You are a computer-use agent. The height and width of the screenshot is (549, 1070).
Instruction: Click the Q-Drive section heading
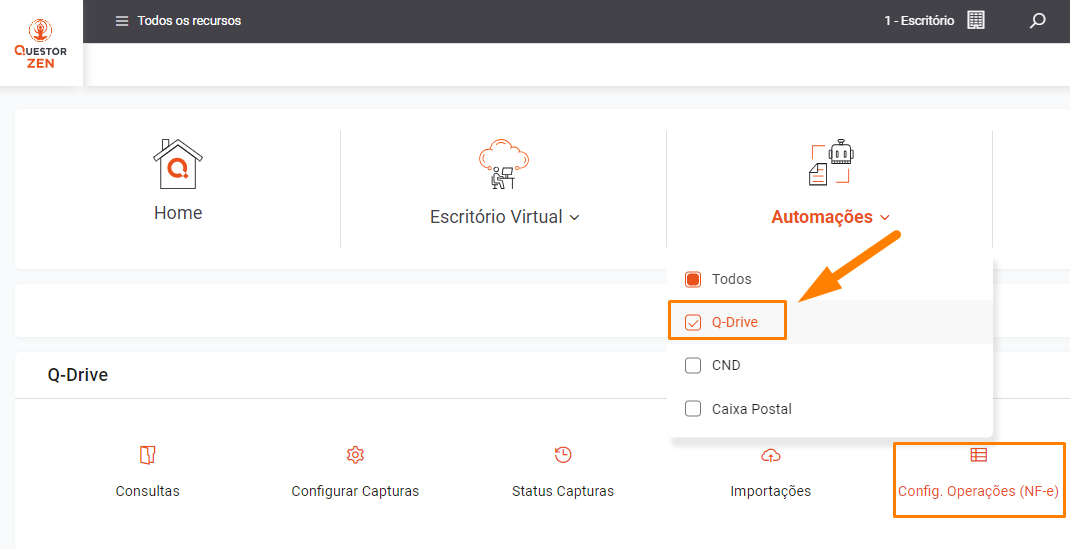(x=78, y=375)
